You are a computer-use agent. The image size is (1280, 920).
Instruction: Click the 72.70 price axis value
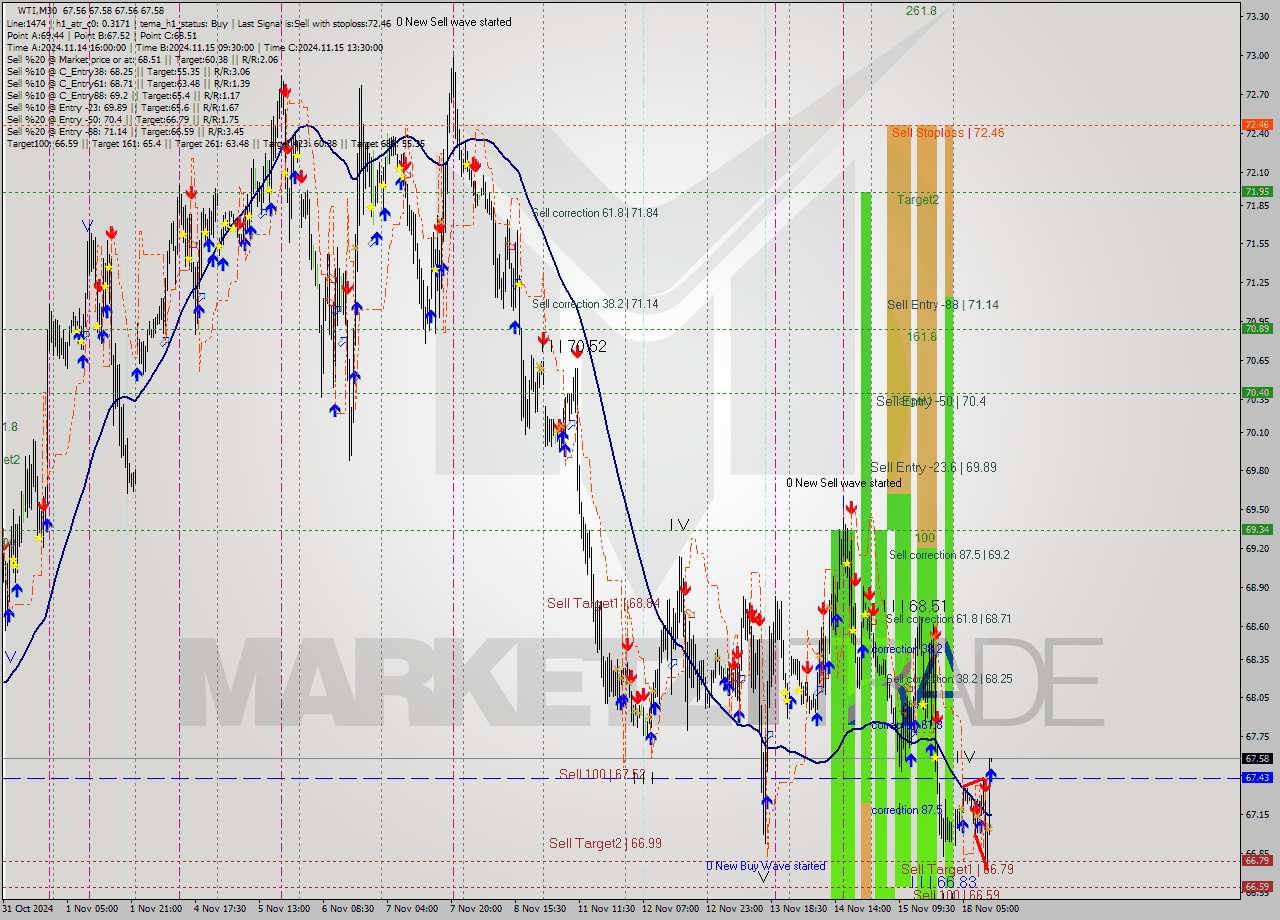pos(1256,94)
